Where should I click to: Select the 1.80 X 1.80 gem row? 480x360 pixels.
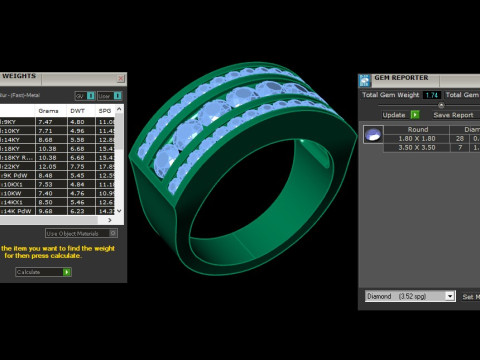coord(432,139)
